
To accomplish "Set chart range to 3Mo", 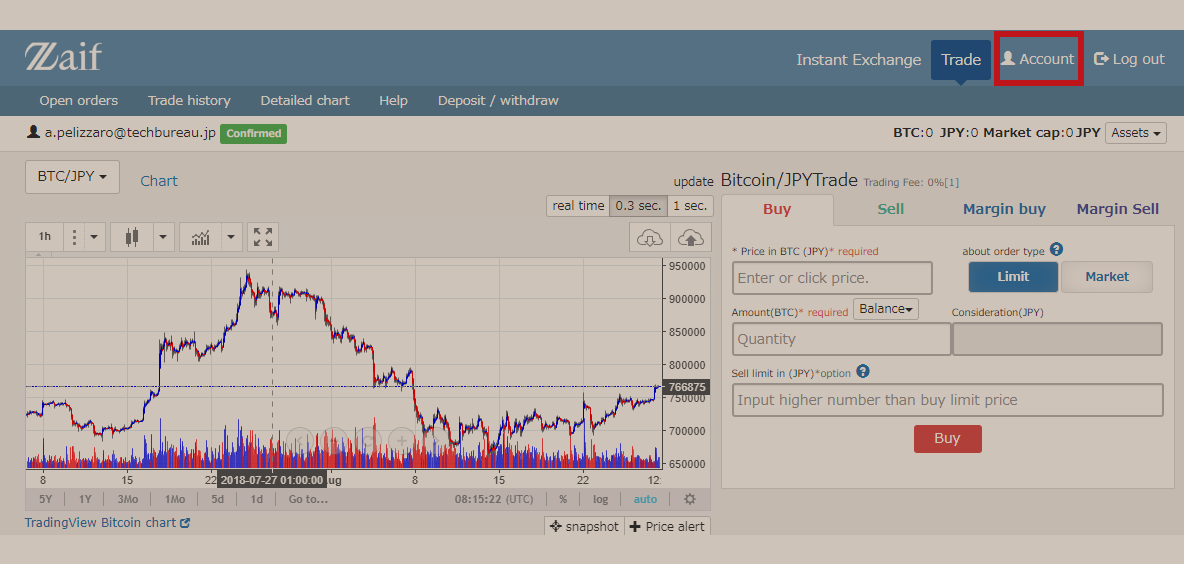I will [128, 499].
